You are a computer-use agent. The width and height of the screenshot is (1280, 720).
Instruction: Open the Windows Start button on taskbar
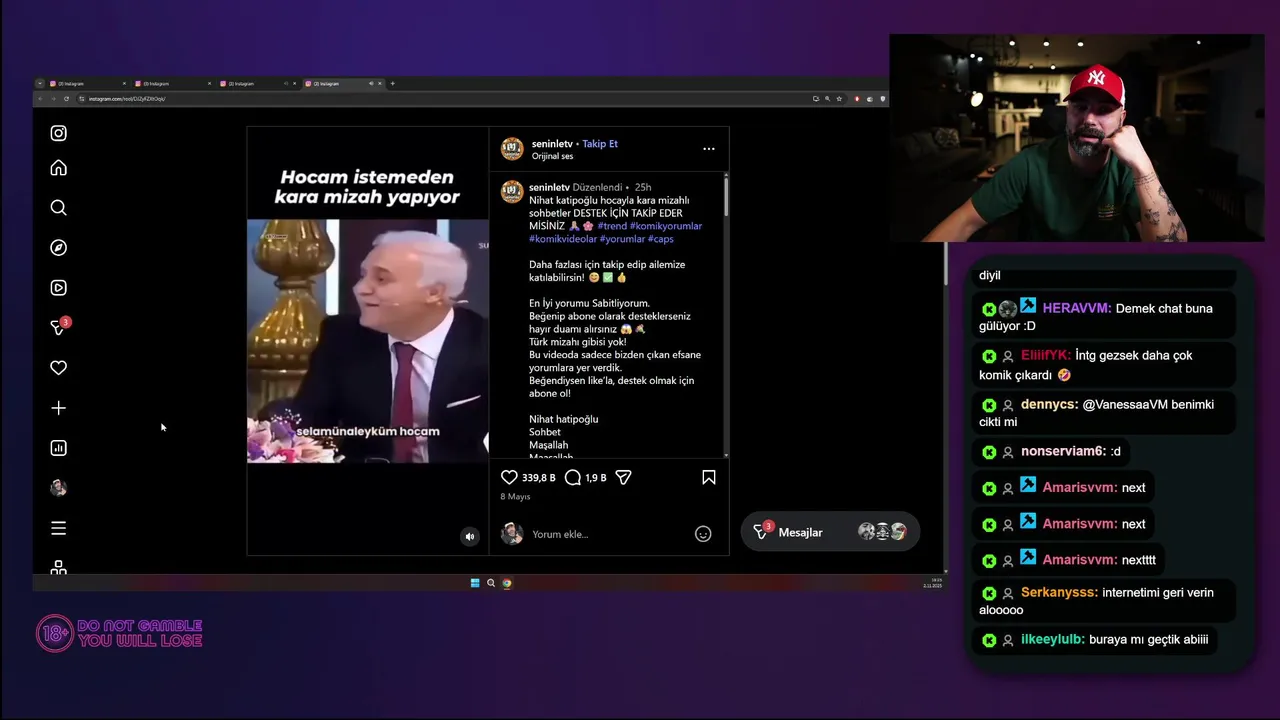pyautogui.click(x=475, y=583)
